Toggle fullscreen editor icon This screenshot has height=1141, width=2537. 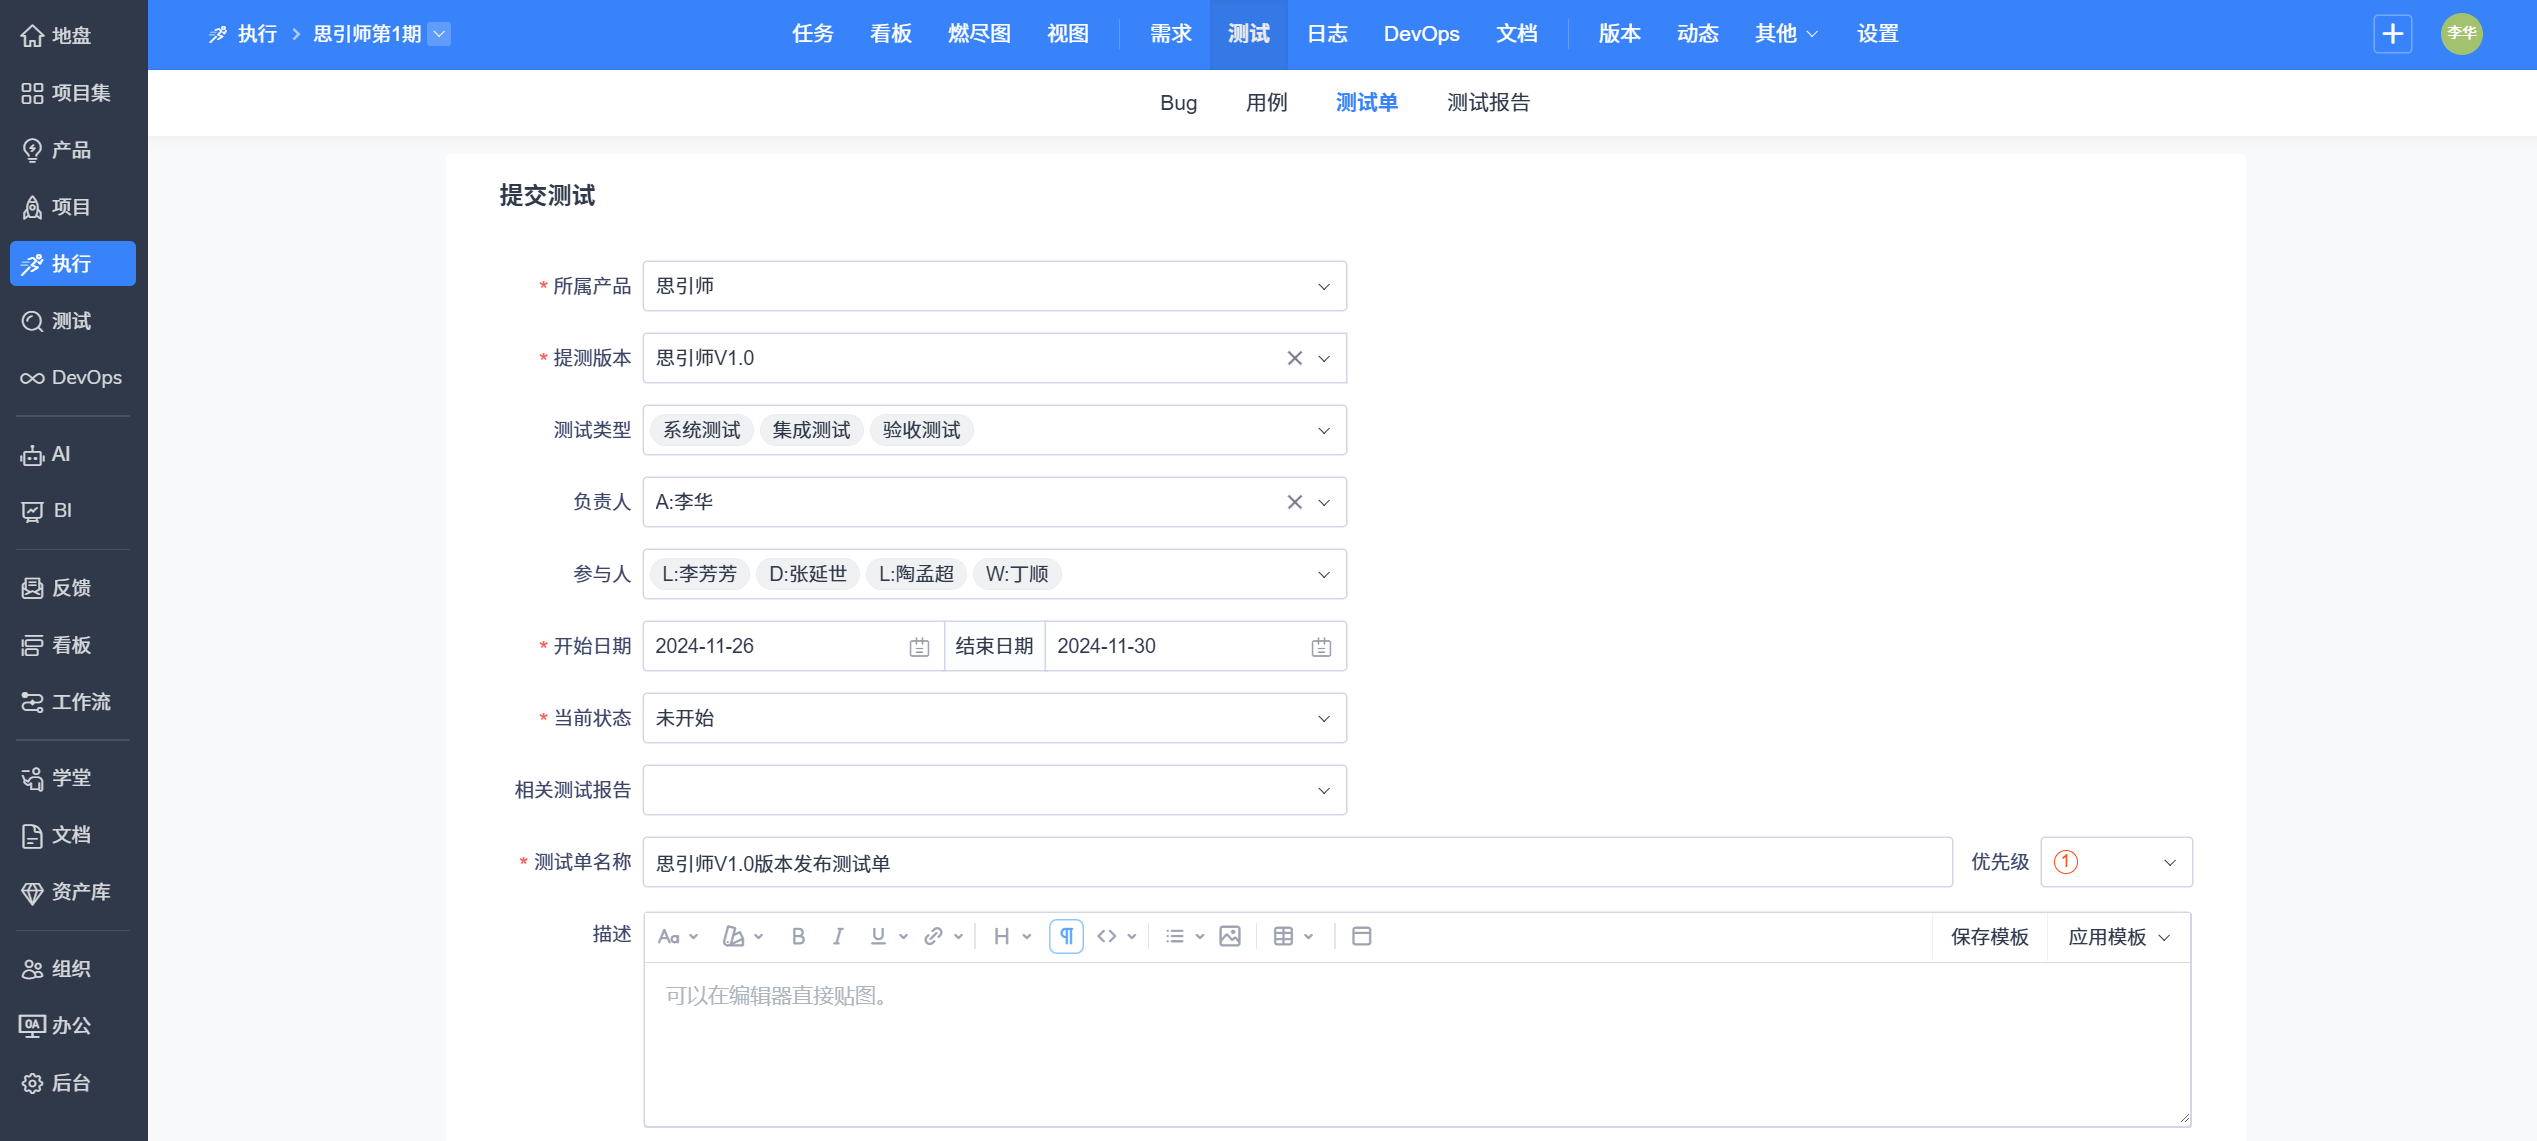coord(1361,936)
